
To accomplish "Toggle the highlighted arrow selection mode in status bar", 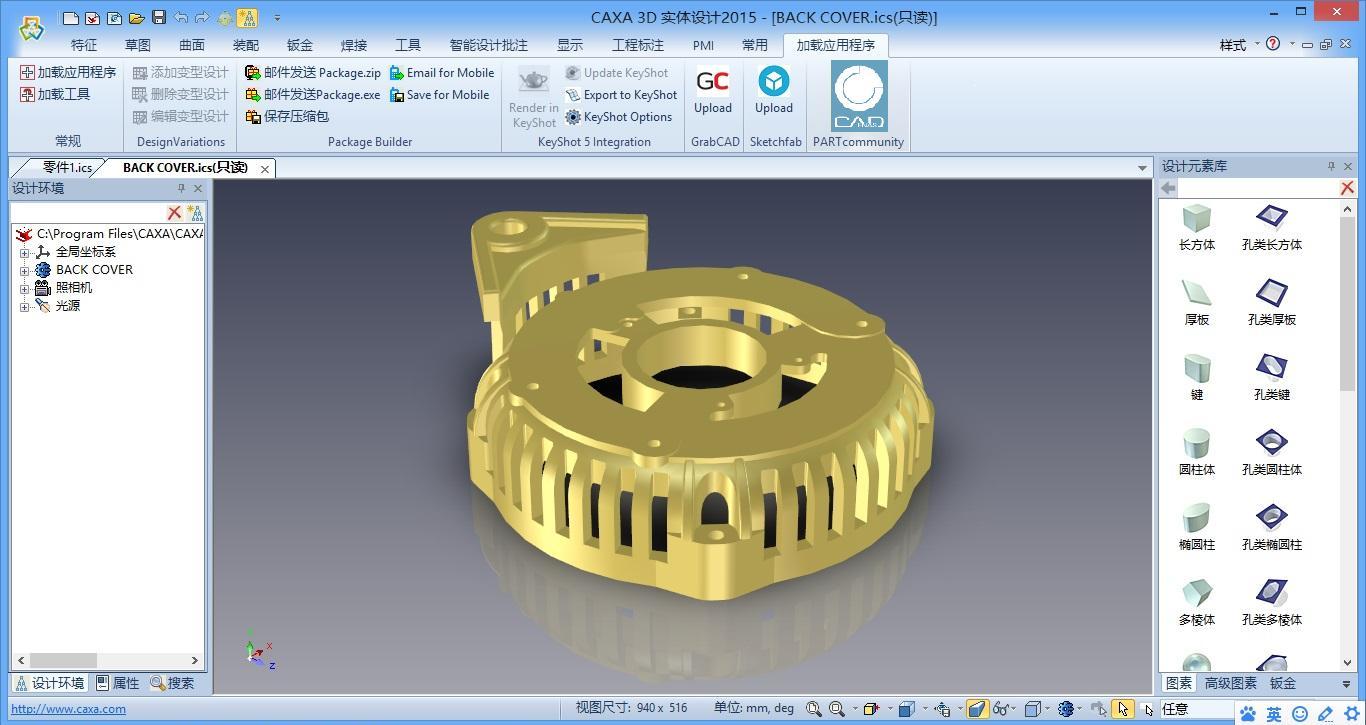I will coord(1123,709).
